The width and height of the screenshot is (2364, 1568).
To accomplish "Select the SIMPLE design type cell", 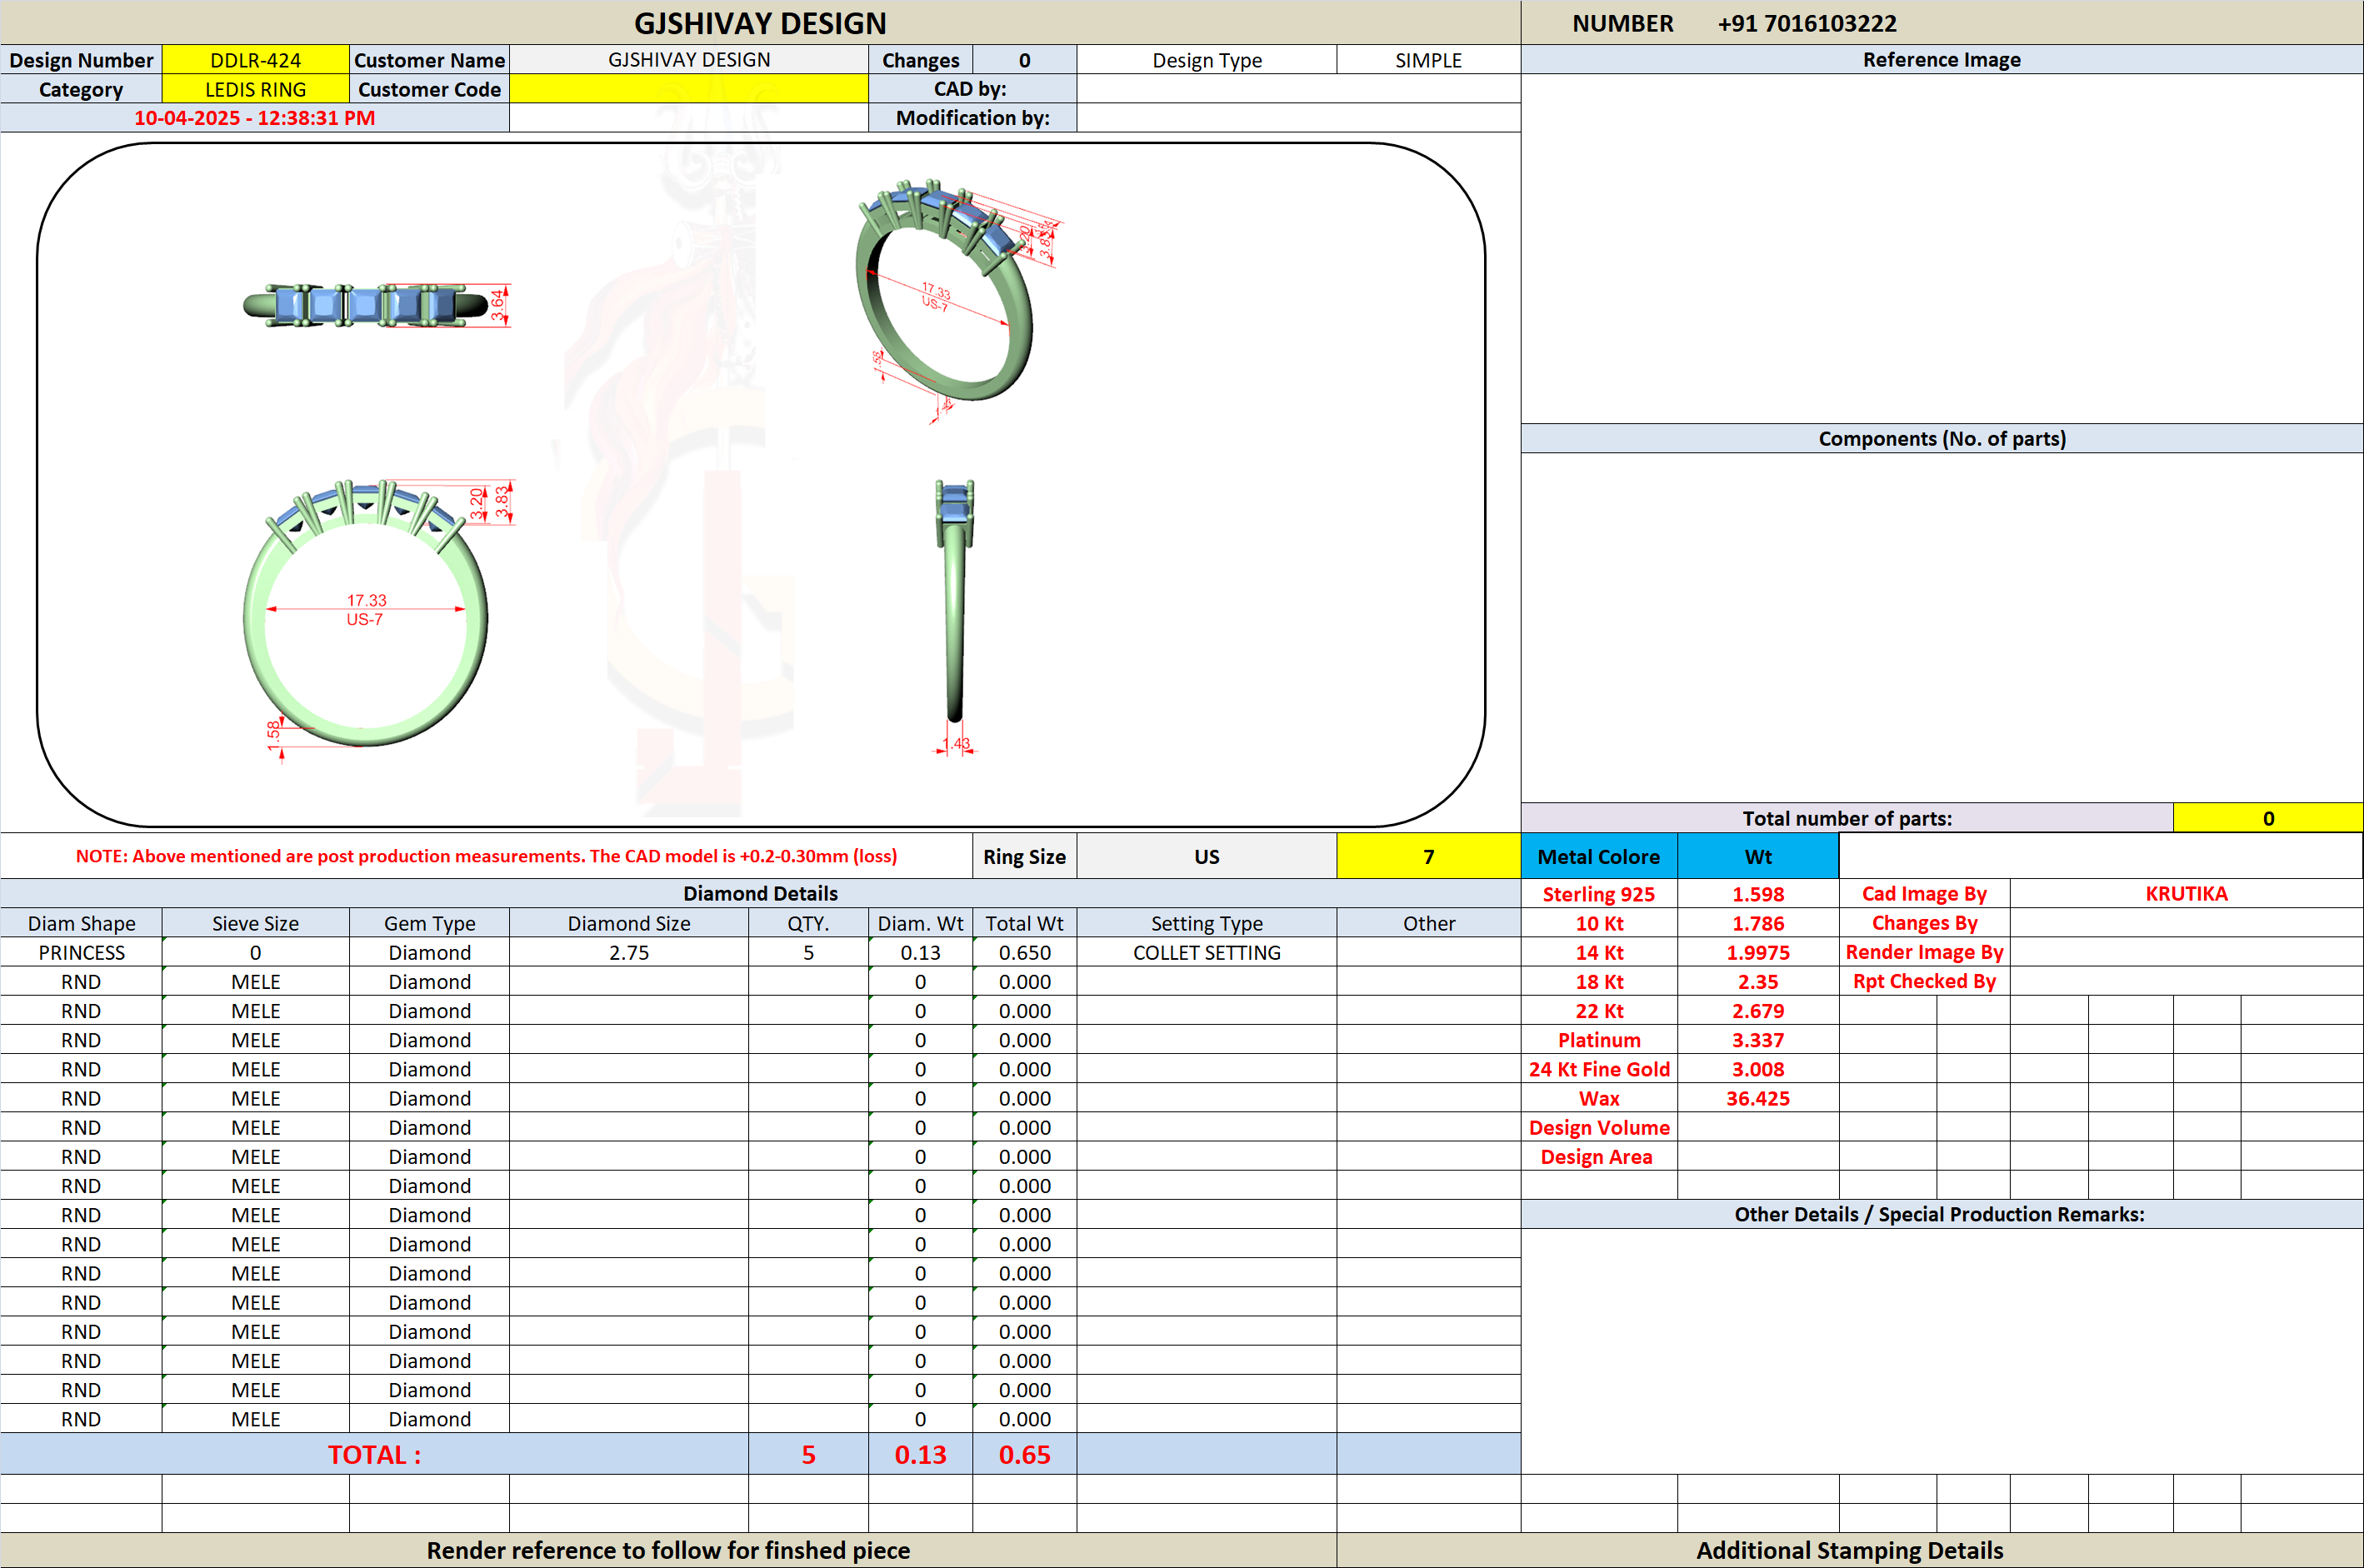I will (1428, 60).
